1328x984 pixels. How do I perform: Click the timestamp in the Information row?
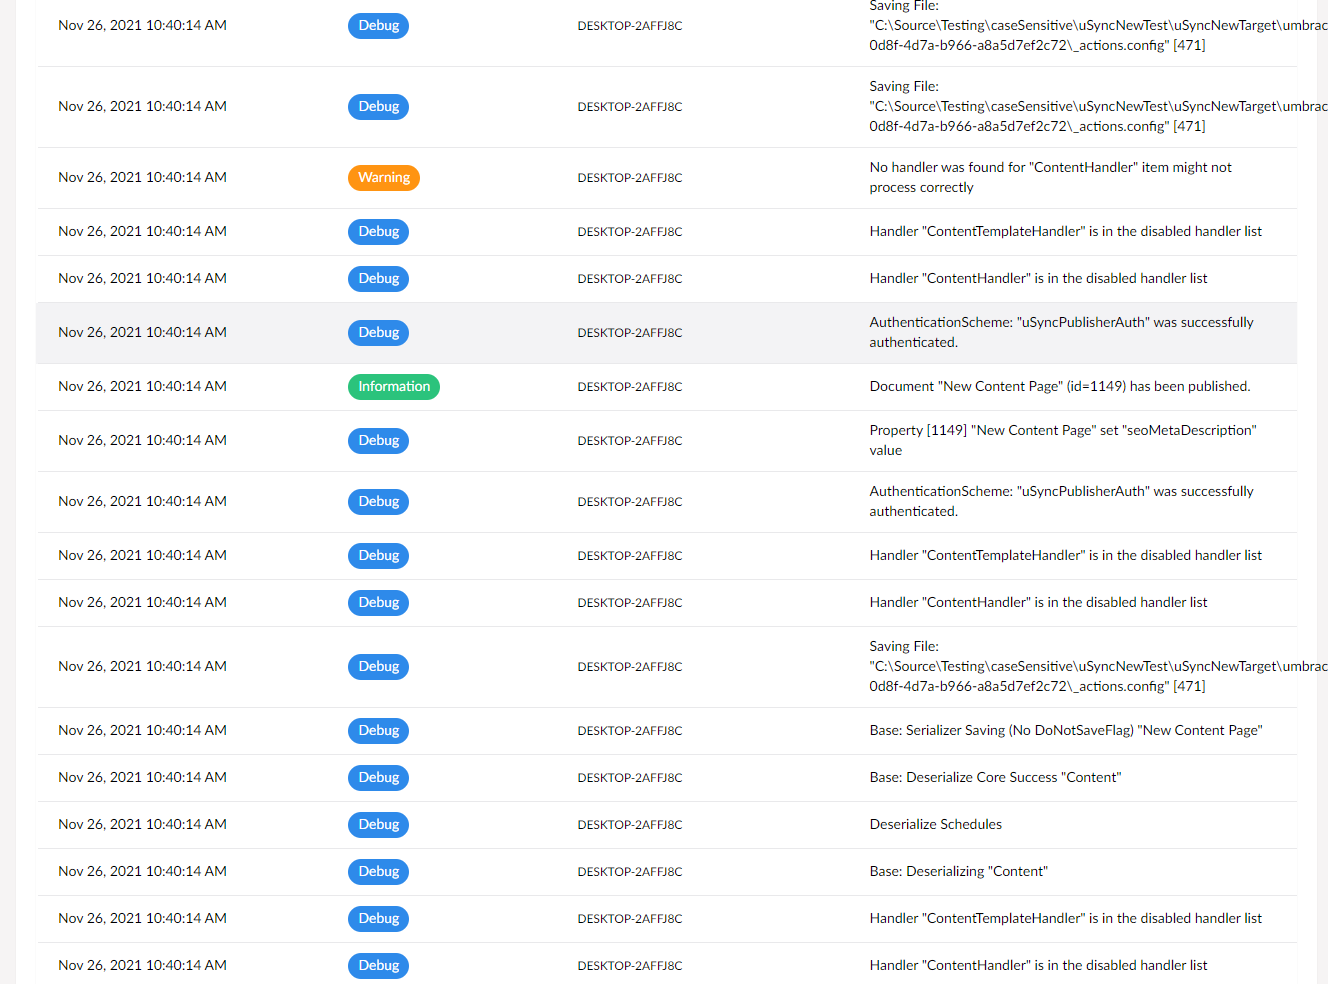142,387
